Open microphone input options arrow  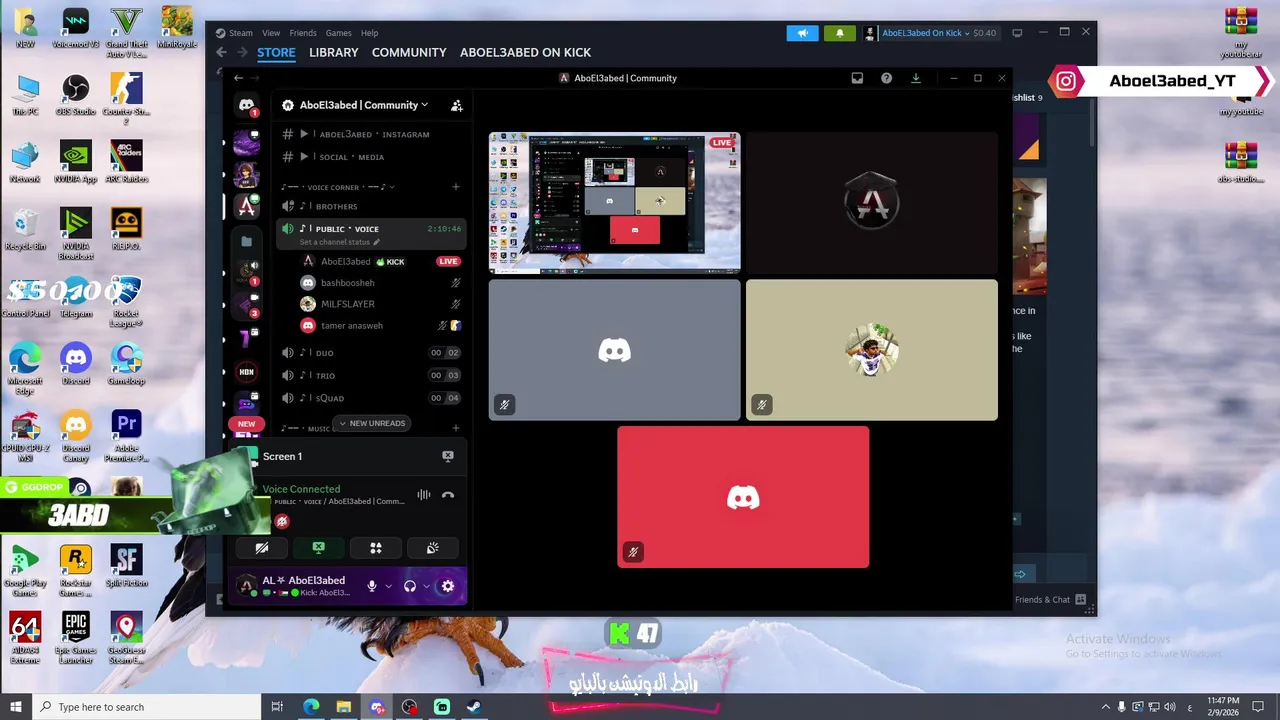click(388, 587)
